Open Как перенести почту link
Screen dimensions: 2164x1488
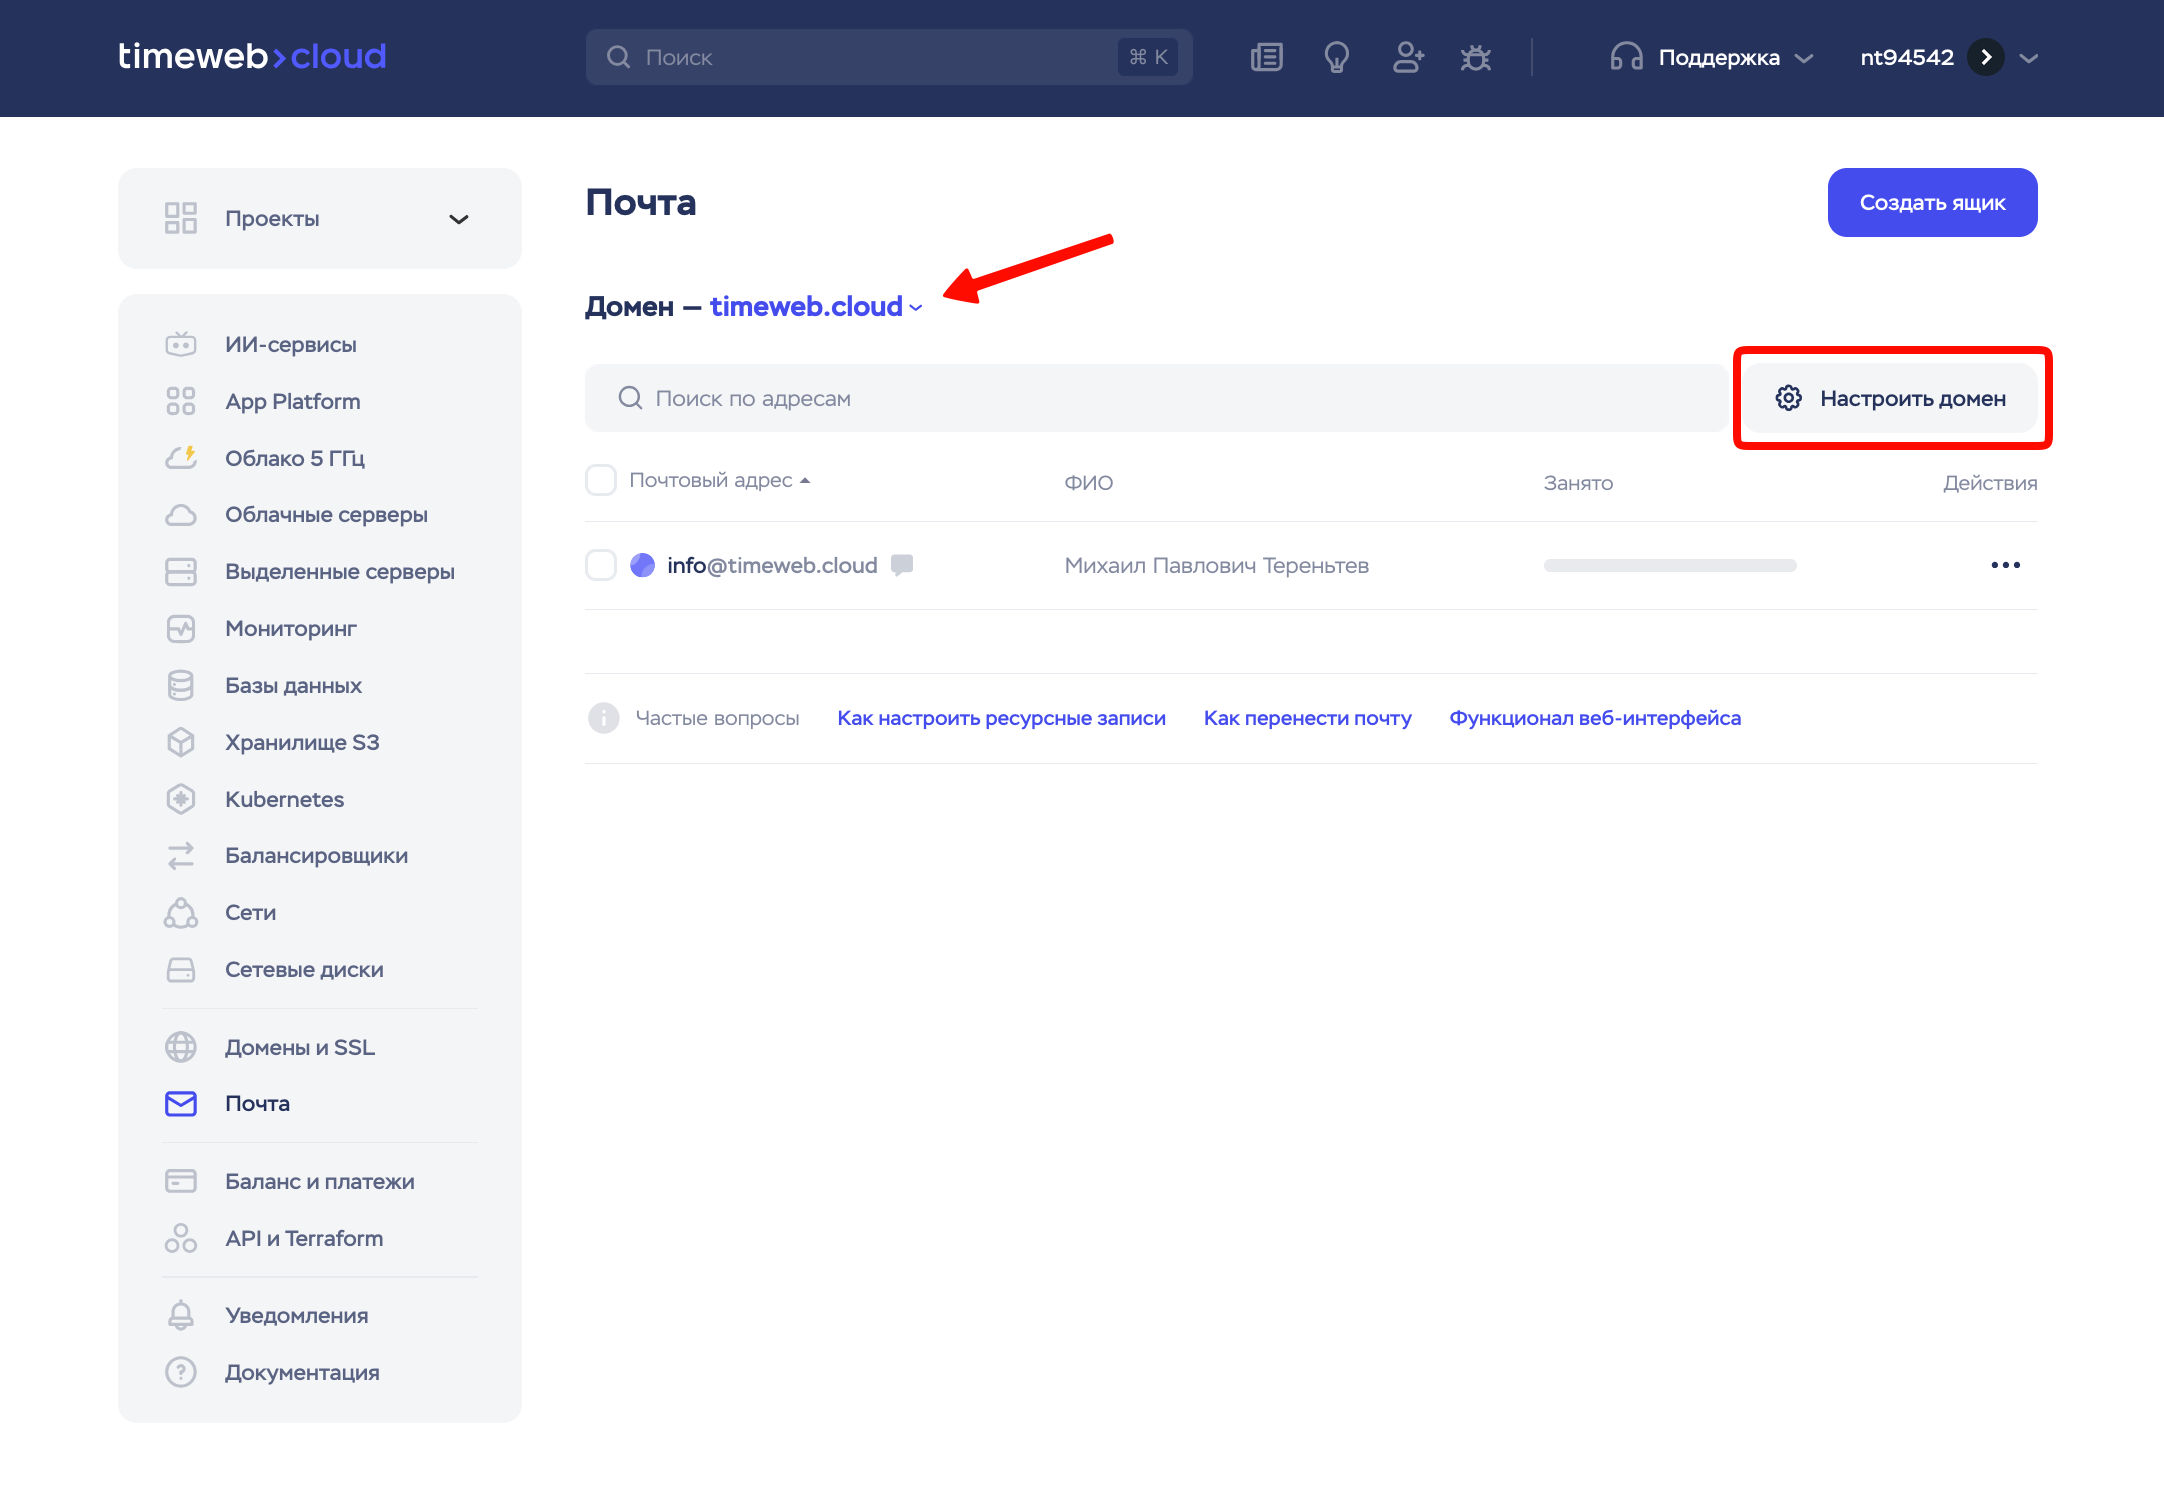coord(1307,718)
